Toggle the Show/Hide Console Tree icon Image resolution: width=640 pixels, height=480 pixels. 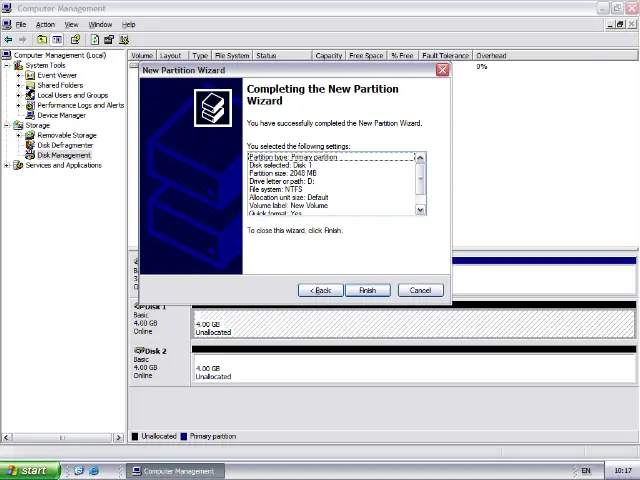[57, 40]
